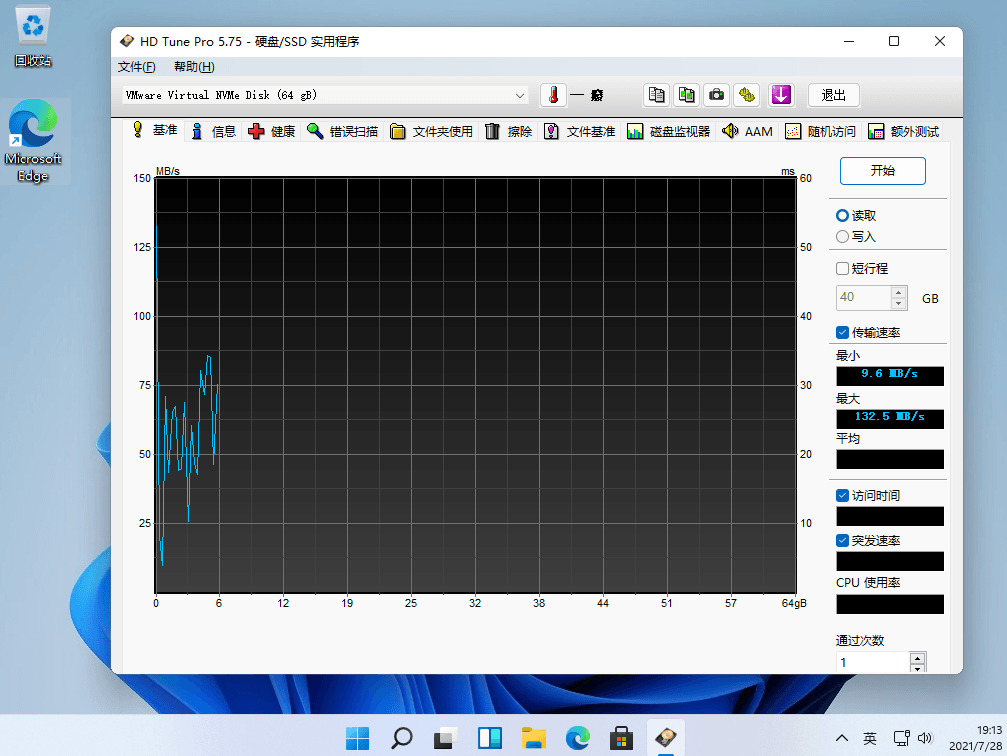Increase the short stroke GB value

point(899,292)
